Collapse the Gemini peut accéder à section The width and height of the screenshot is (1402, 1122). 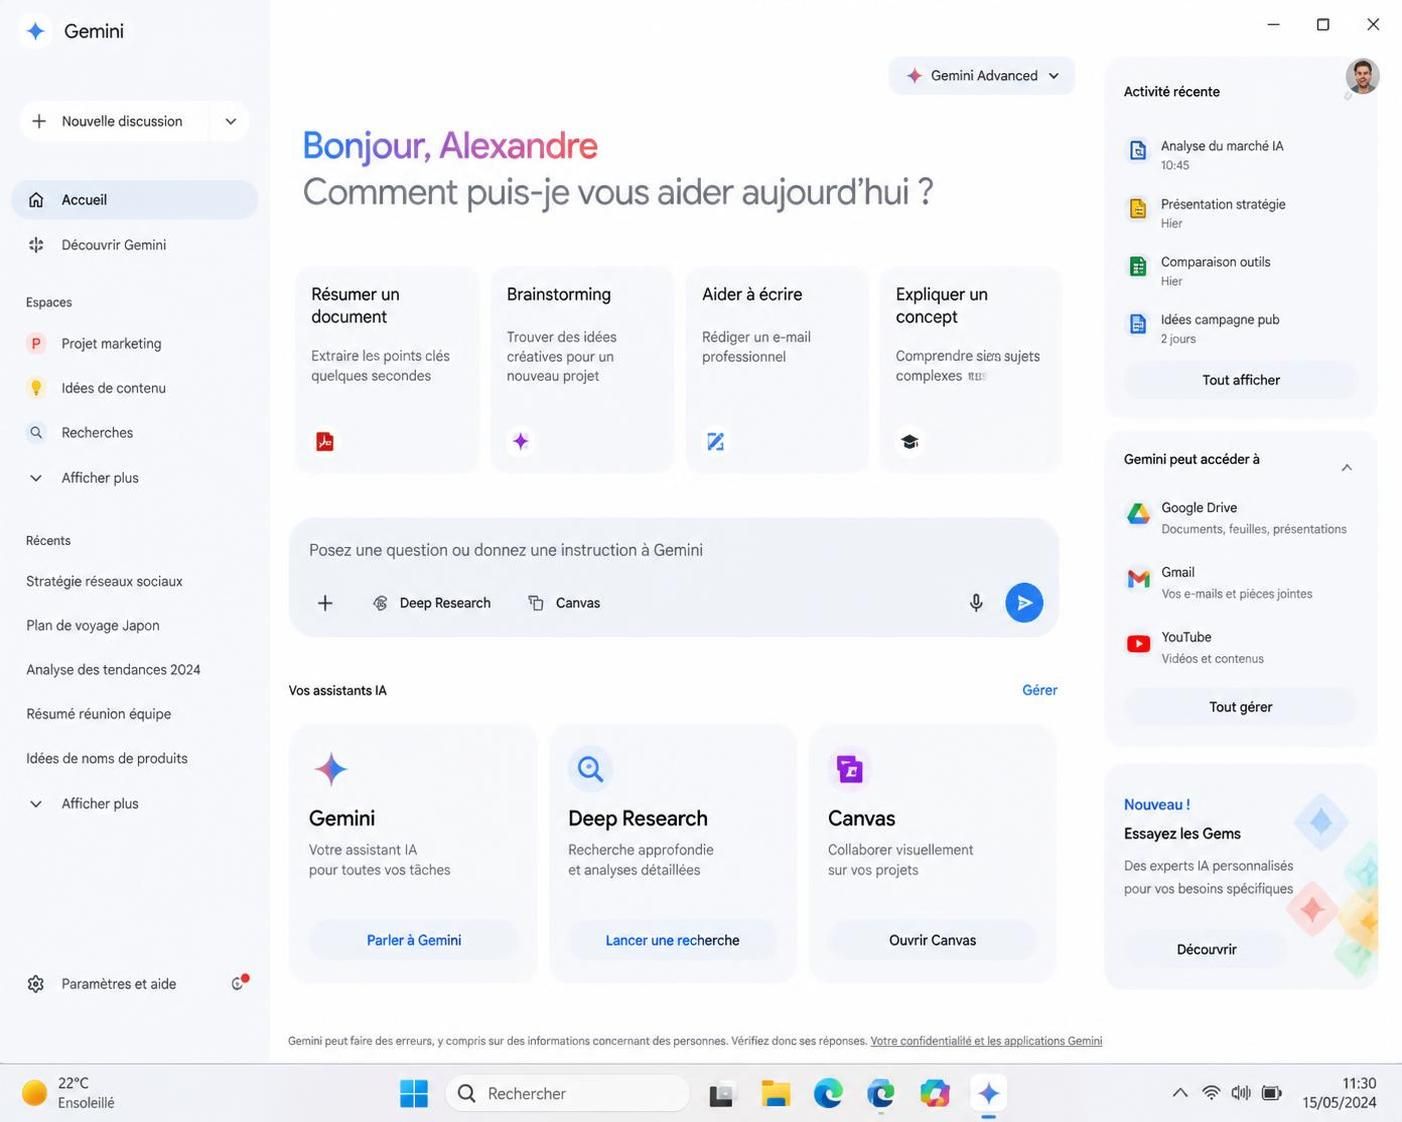pyautogui.click(x=1347, y=467)
